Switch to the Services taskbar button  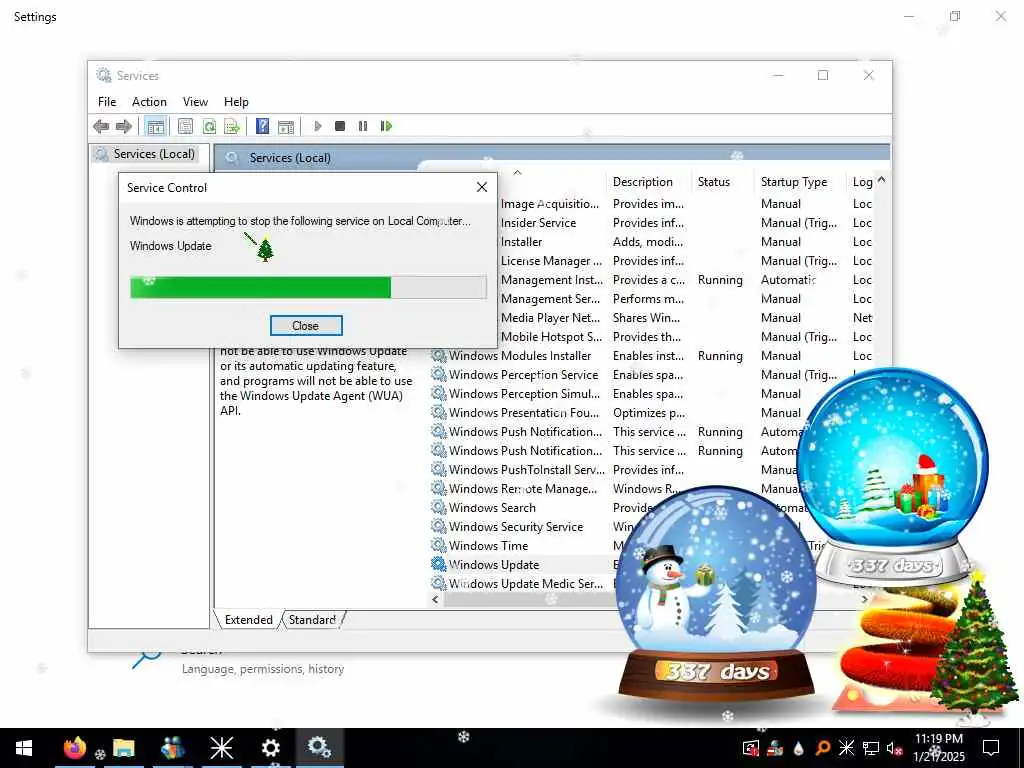(319, 748)
